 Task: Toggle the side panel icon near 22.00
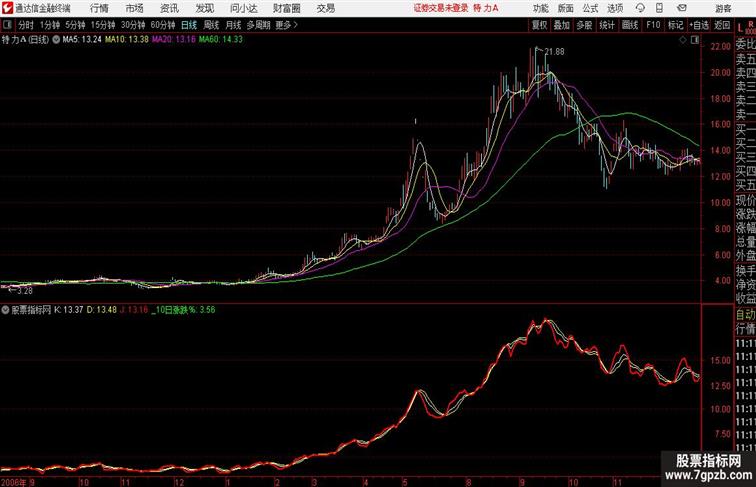coord(695,40)
